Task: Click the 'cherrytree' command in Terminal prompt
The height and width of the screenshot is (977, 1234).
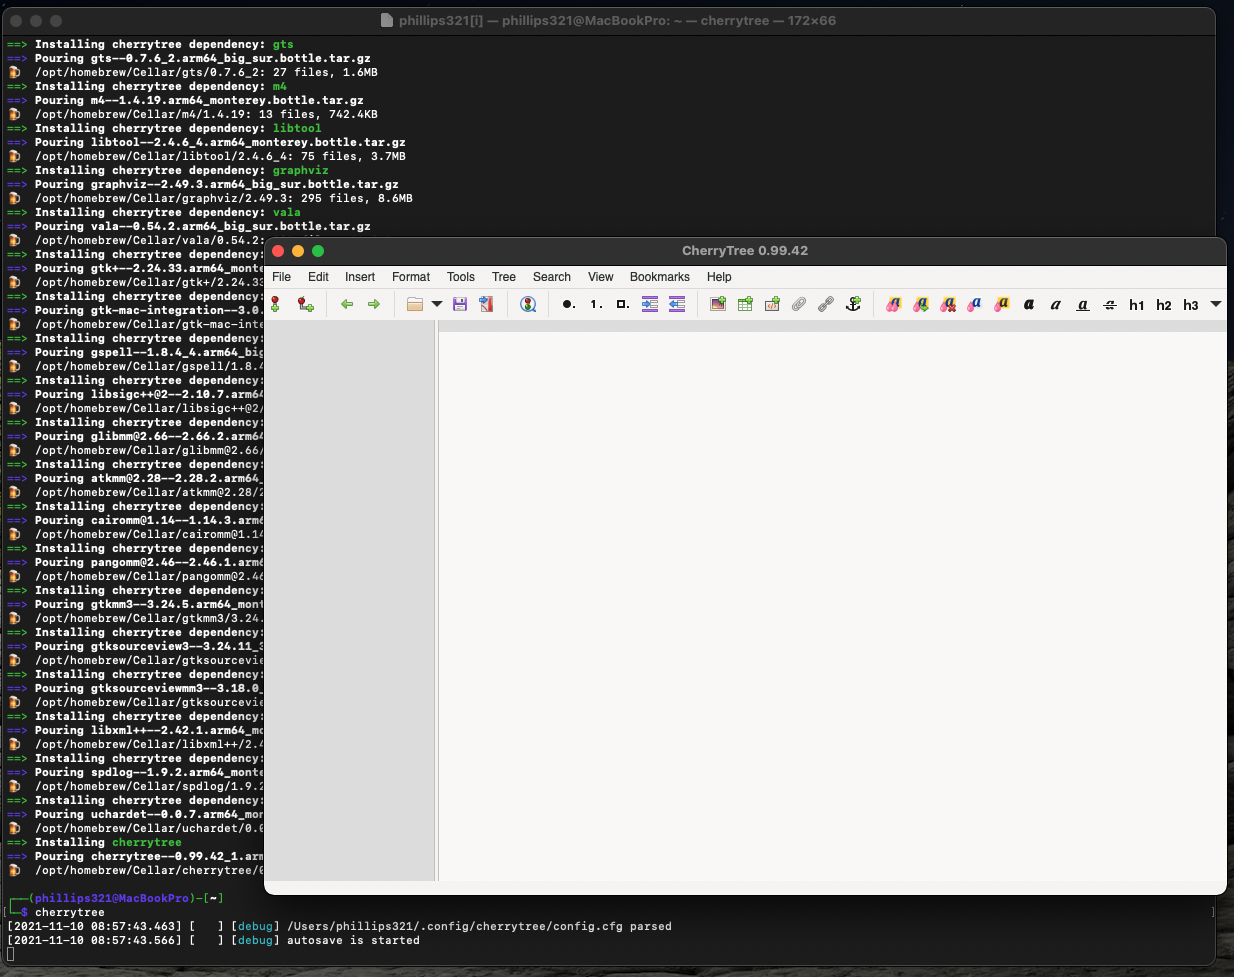Action: (70, 912)
